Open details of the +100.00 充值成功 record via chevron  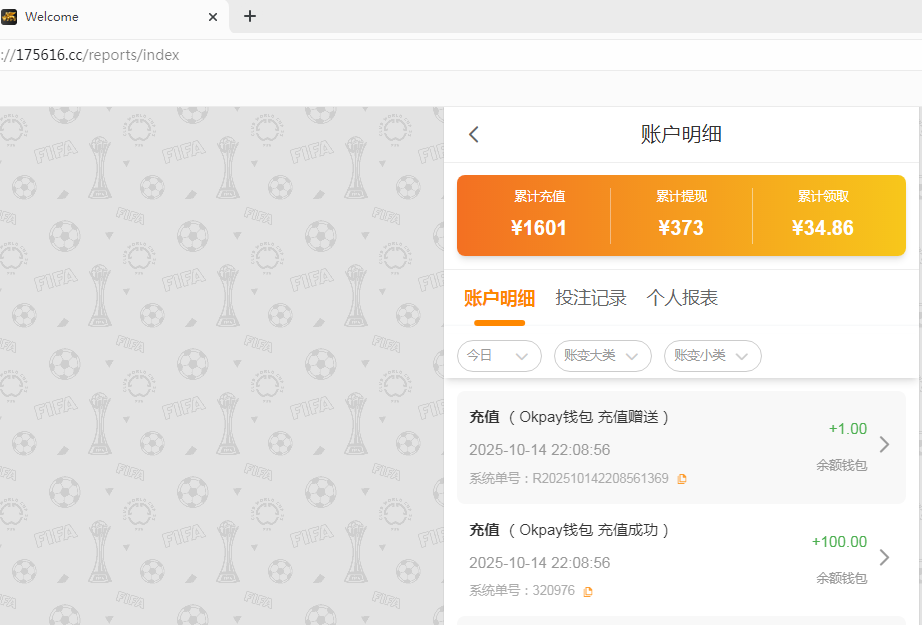click(x=884, y=557)
